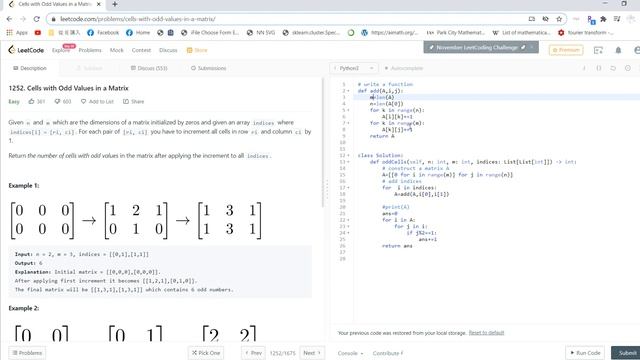Switch to the Discuss (553) tab
Image resolution: width=640 pixels, height=360 pixels.
(149, 68)
